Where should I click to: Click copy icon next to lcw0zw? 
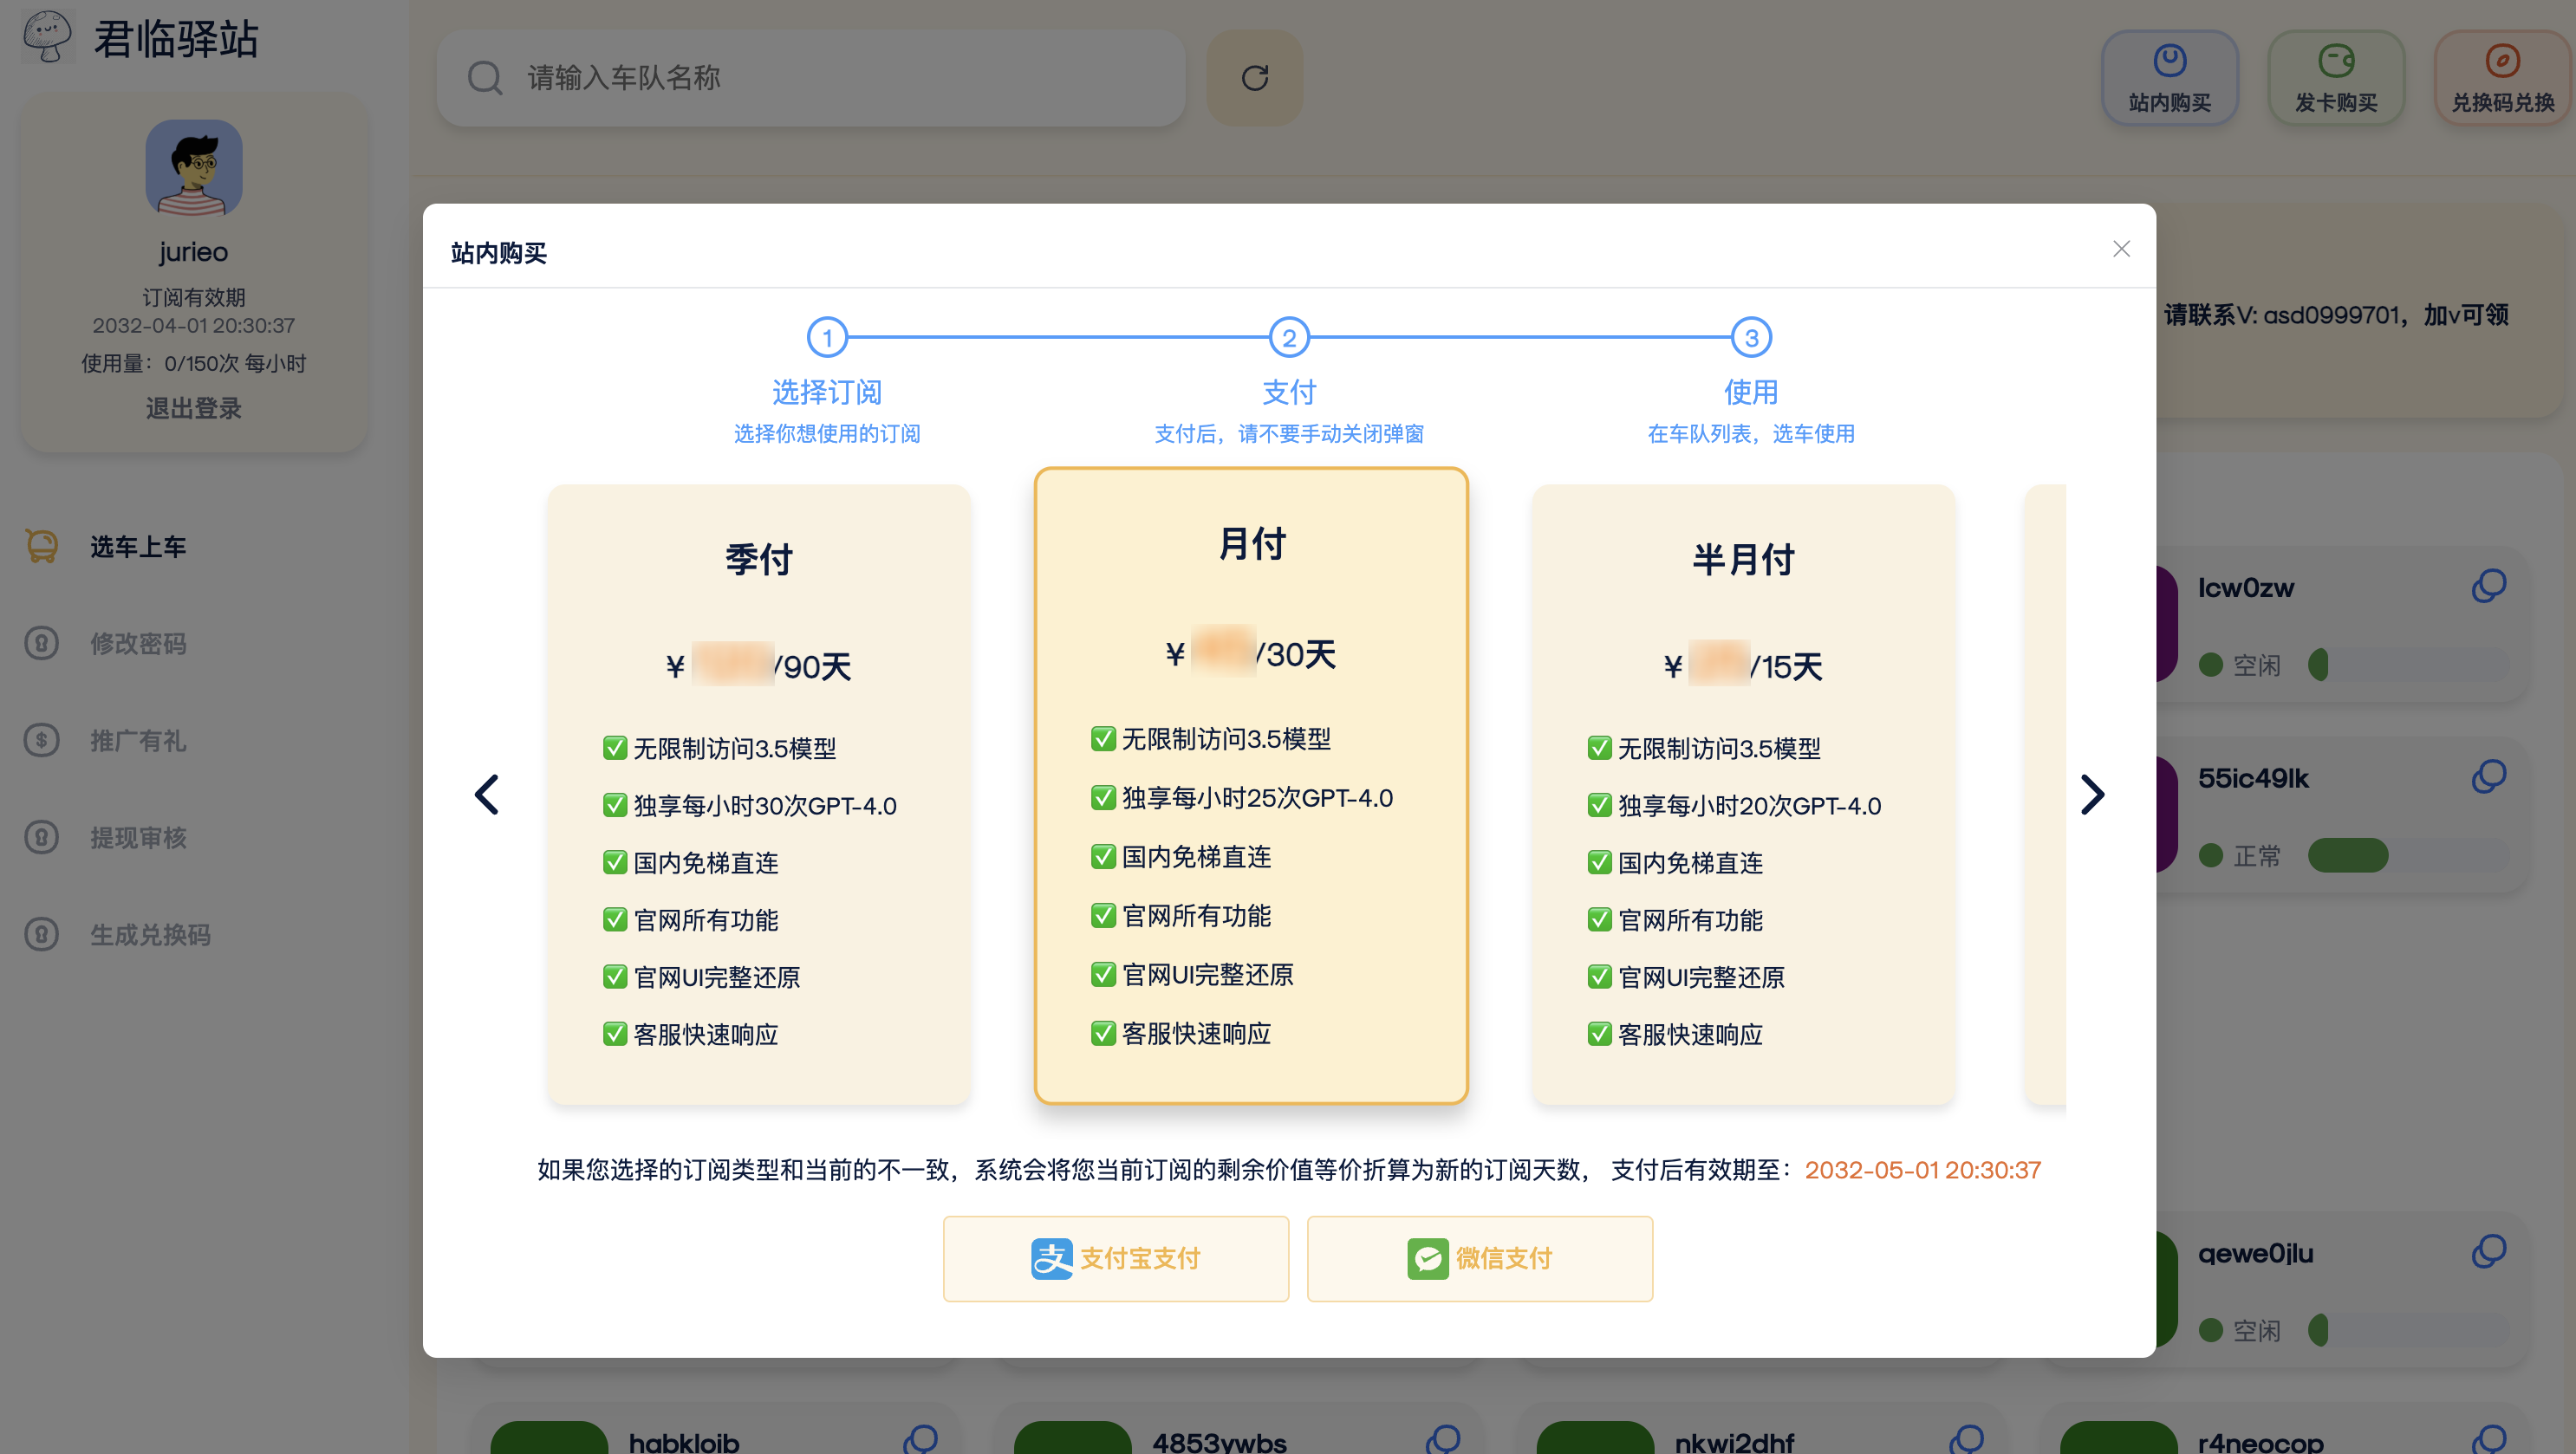point(2488,586)
